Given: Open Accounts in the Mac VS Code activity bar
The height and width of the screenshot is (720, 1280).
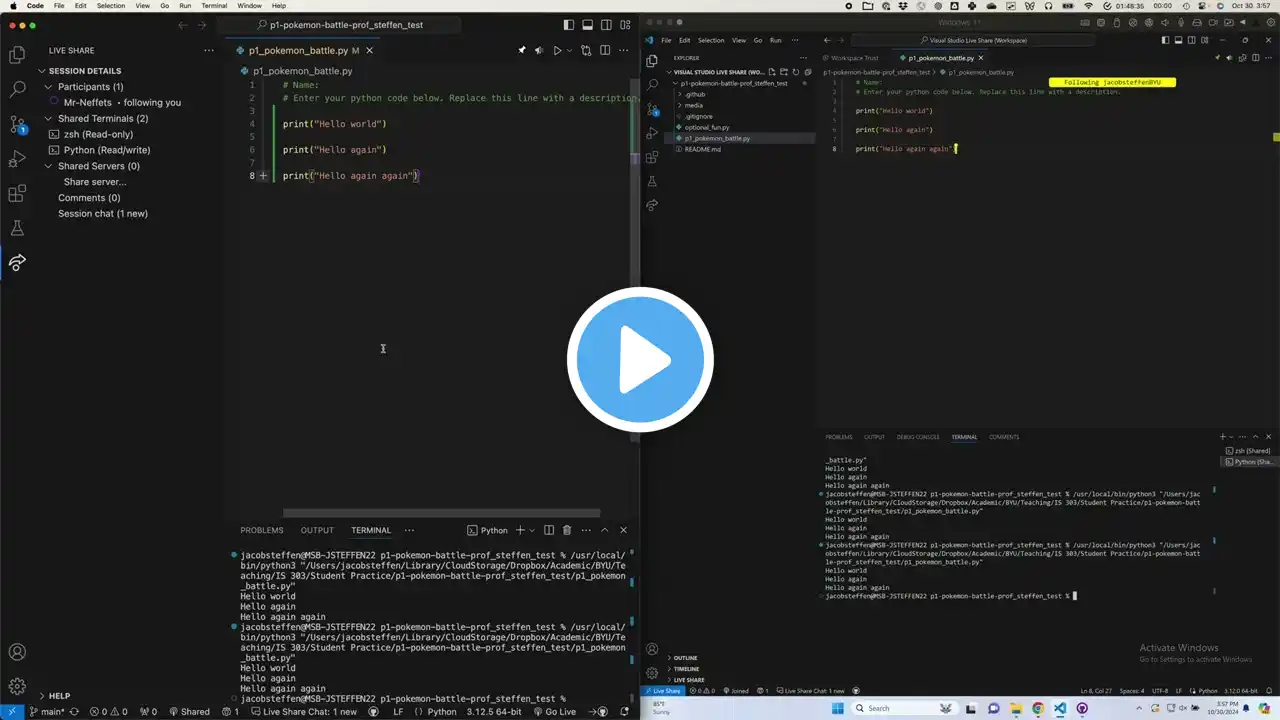Looking at the screenshot, I should click(x=17, y=652).
